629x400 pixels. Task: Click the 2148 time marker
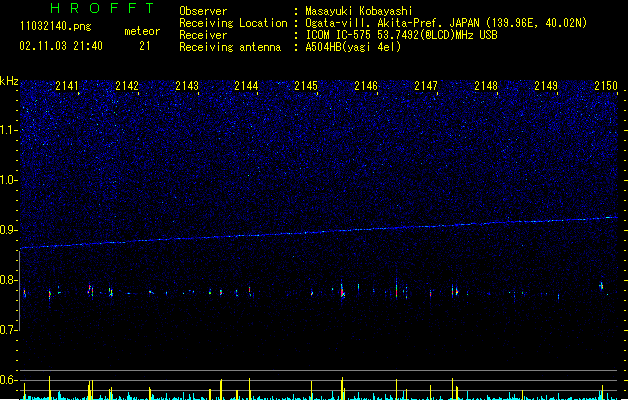coord(486,86)
